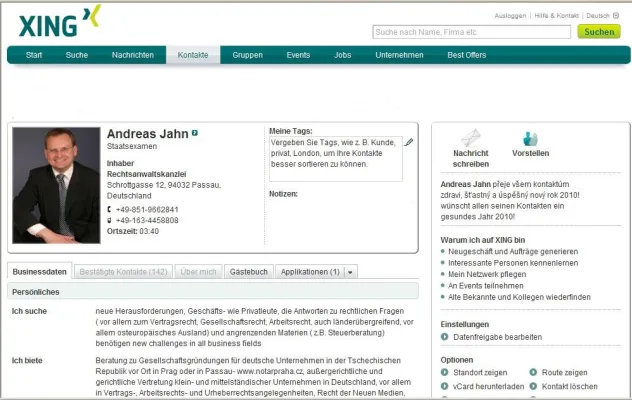This screenshot has width=632, height=400.
Task: Click the XING logo
Action: point(60,21)
